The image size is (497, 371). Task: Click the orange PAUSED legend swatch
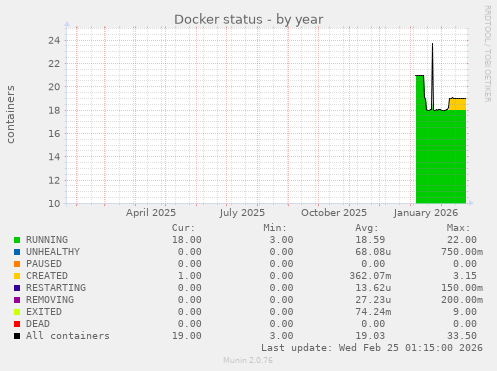coord(17,264)
